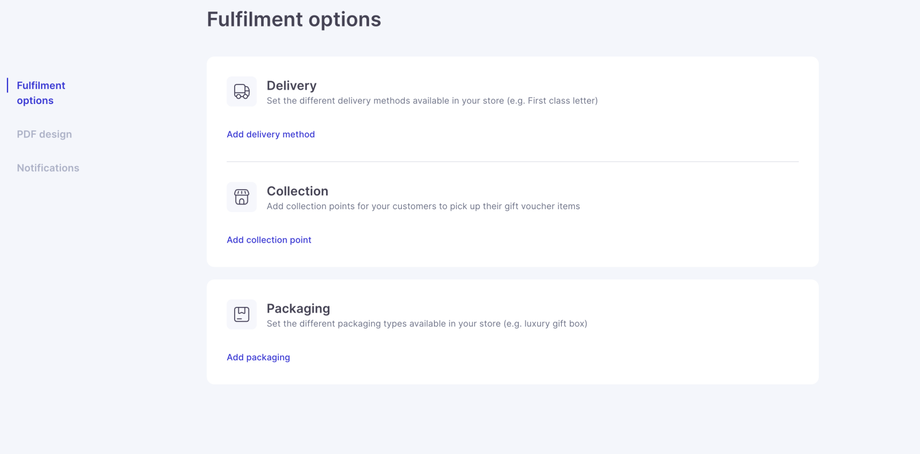Click the Add delivery method link

coord(270,134)
